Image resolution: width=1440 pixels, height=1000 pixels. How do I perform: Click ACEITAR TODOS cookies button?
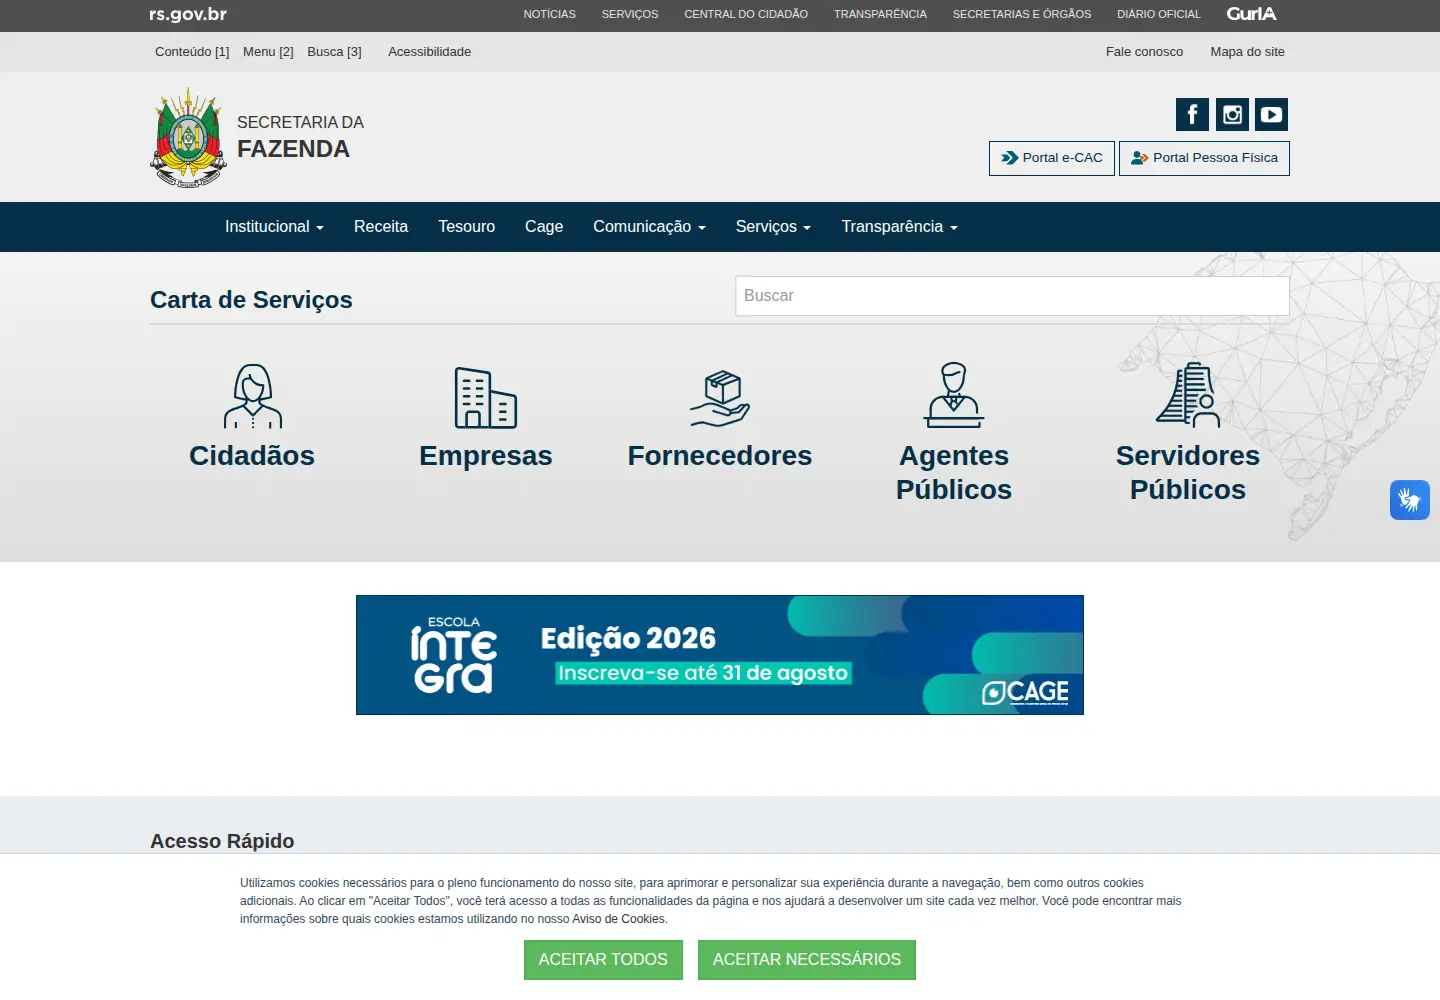(603, 960)
